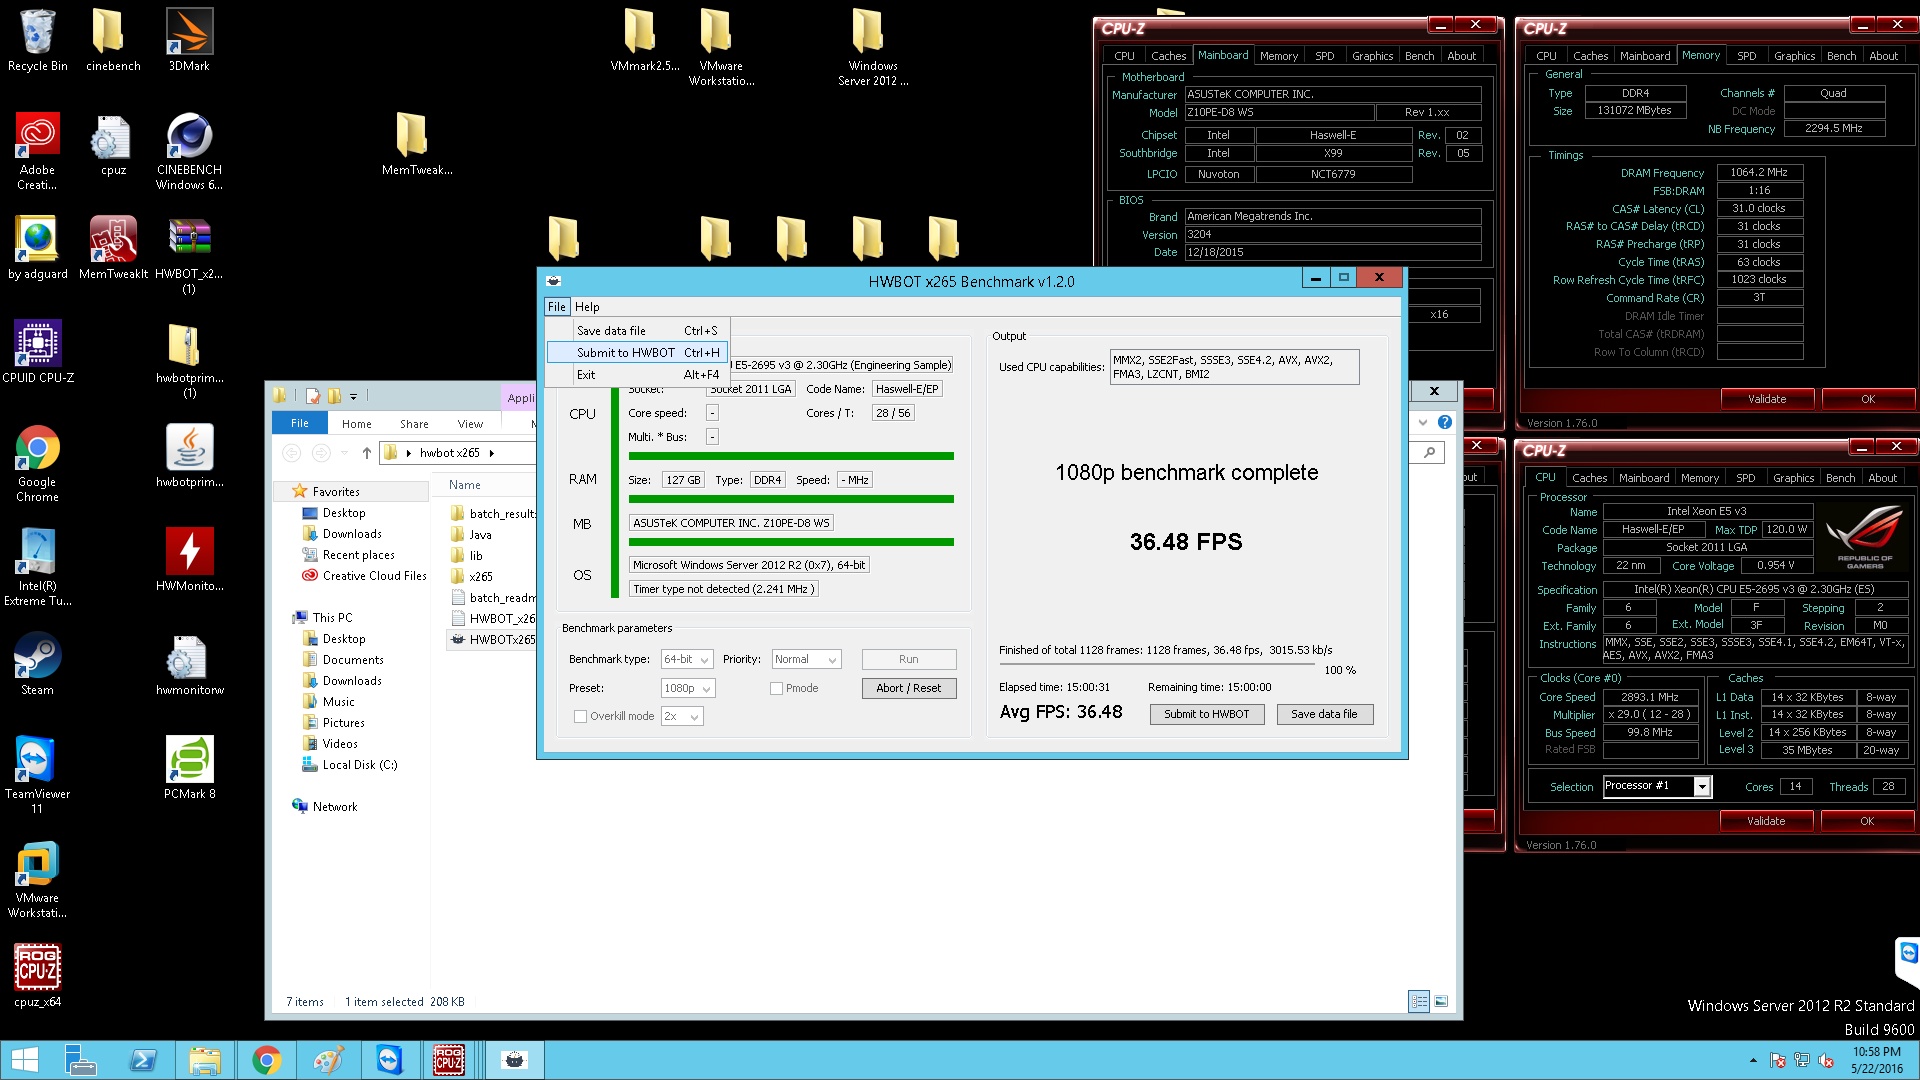Image resolution: width=1920 pixels, height=1080 pixels.
Task: Open the Priority Normal dropdown
Action: tap(806, 660)
